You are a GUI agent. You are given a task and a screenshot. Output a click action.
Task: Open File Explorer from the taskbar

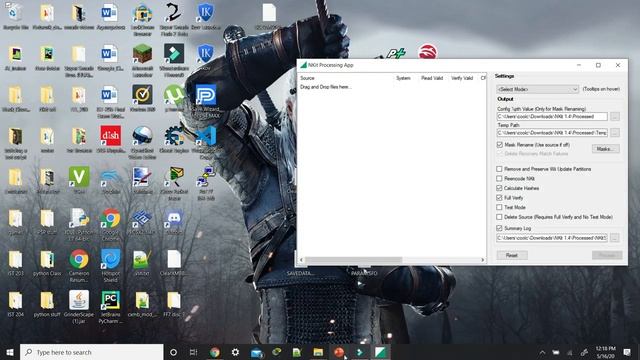pyautogui.click(x=318, y=352)
